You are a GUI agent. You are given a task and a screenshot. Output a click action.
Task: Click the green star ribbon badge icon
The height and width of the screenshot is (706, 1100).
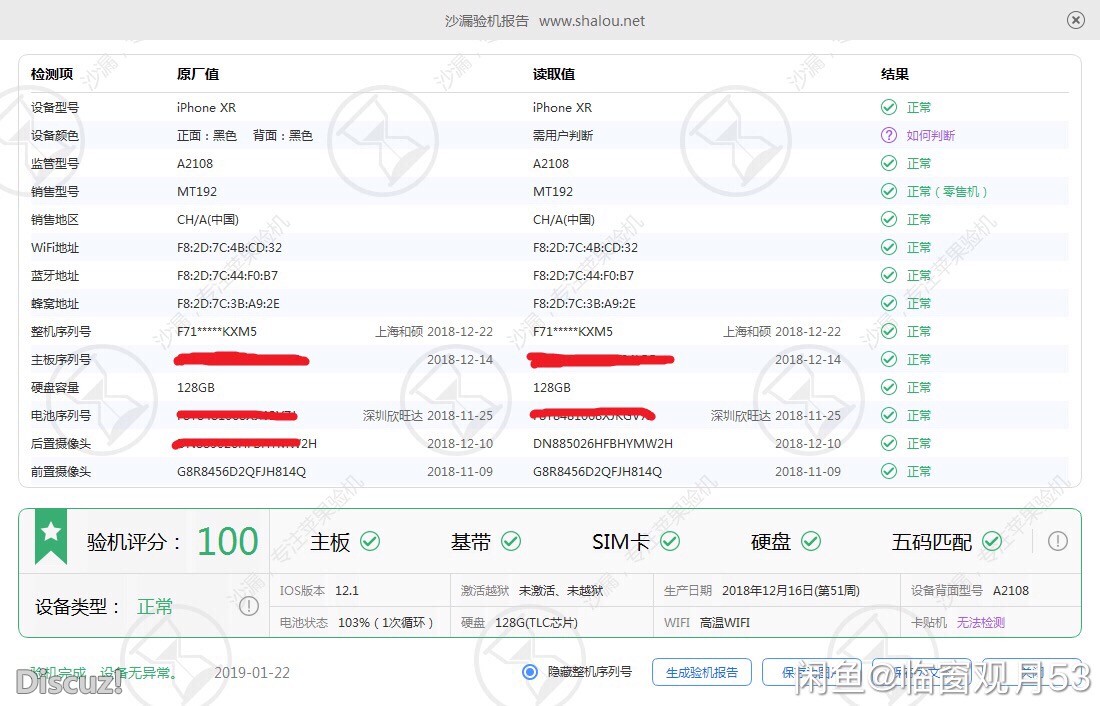pyautogui.click(x=51, y=534)
